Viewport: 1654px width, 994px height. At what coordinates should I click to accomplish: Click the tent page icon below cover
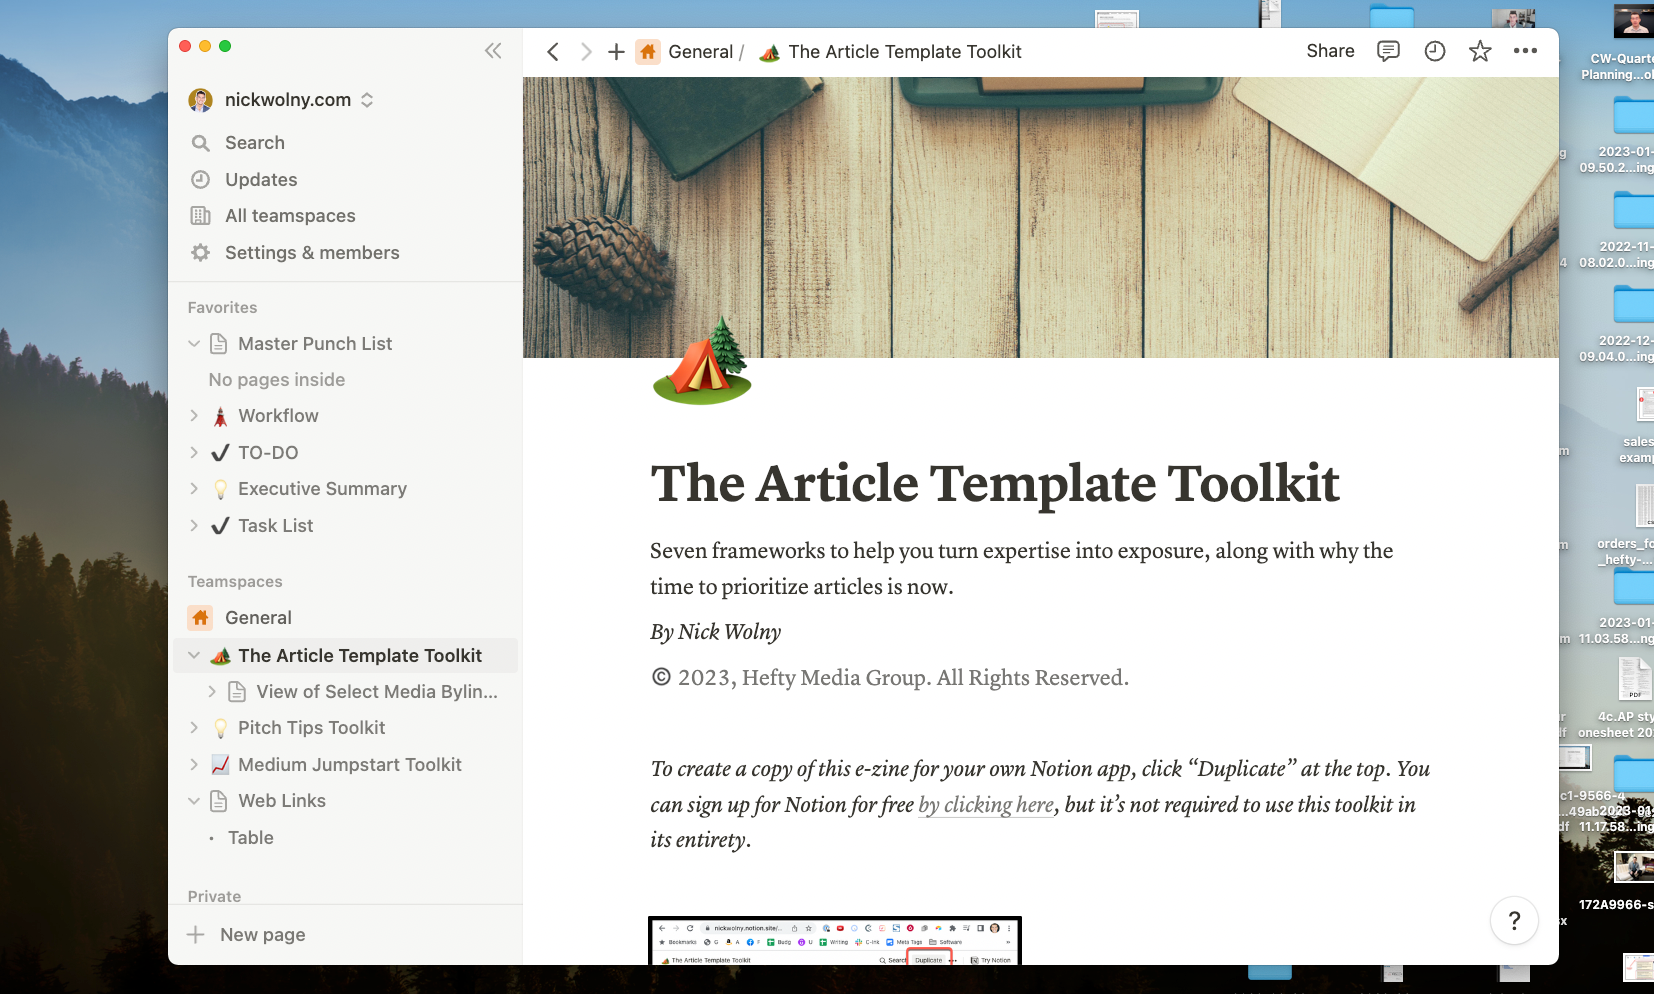point(702,361)
